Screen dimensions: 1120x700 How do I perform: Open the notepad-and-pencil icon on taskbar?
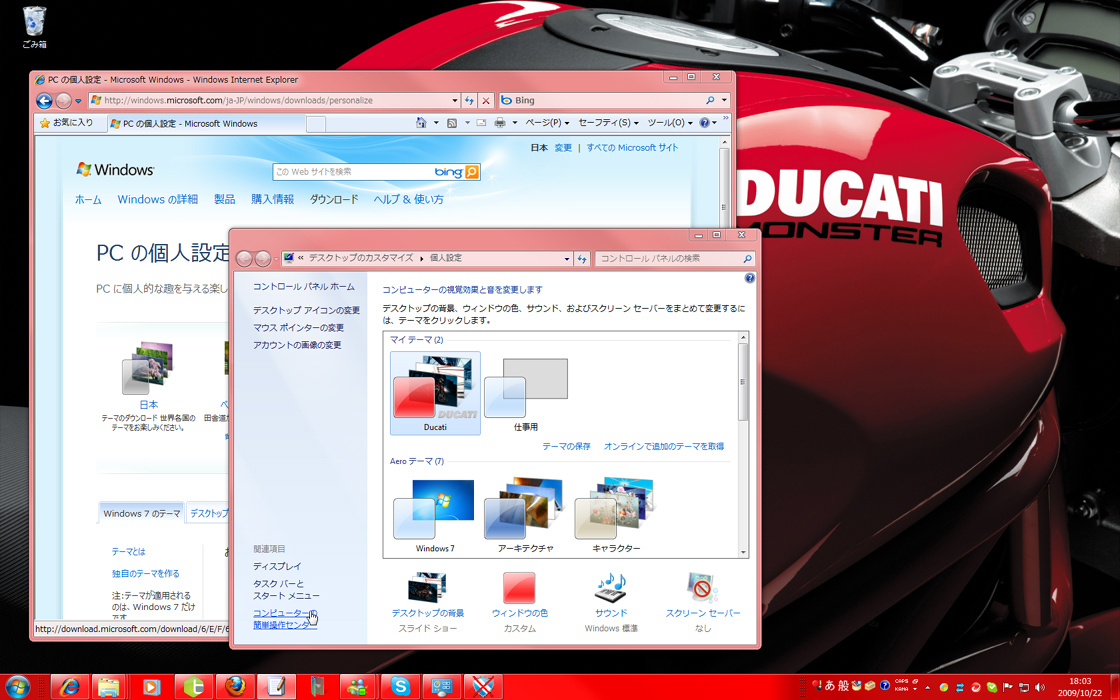coord(276,687)
